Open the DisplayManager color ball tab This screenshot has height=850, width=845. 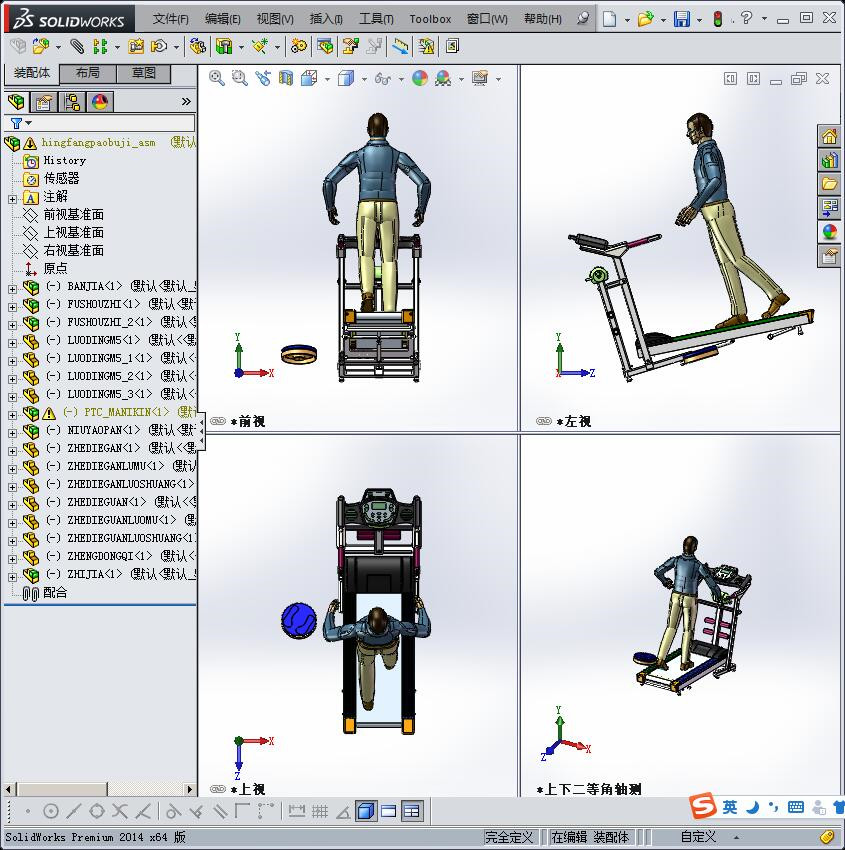pyautogui.click(x=100, y=101)
